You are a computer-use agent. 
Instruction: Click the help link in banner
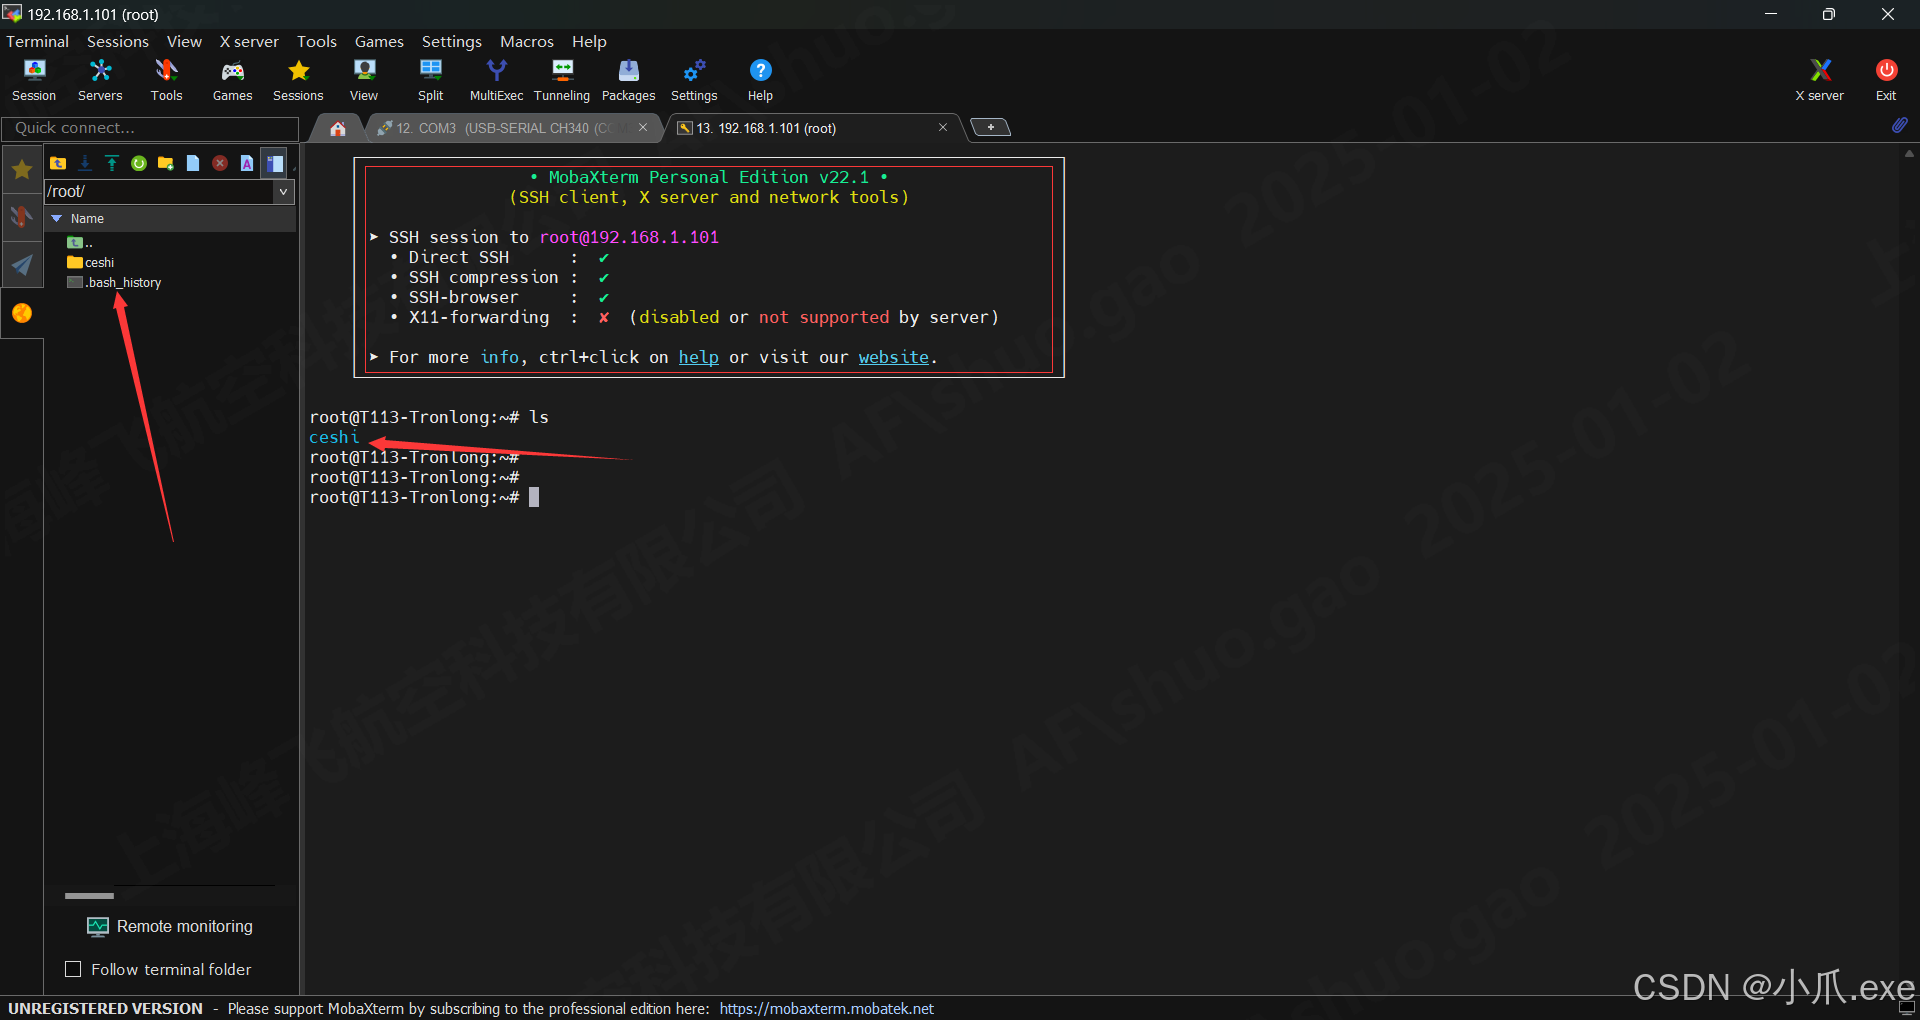[698, 357]
